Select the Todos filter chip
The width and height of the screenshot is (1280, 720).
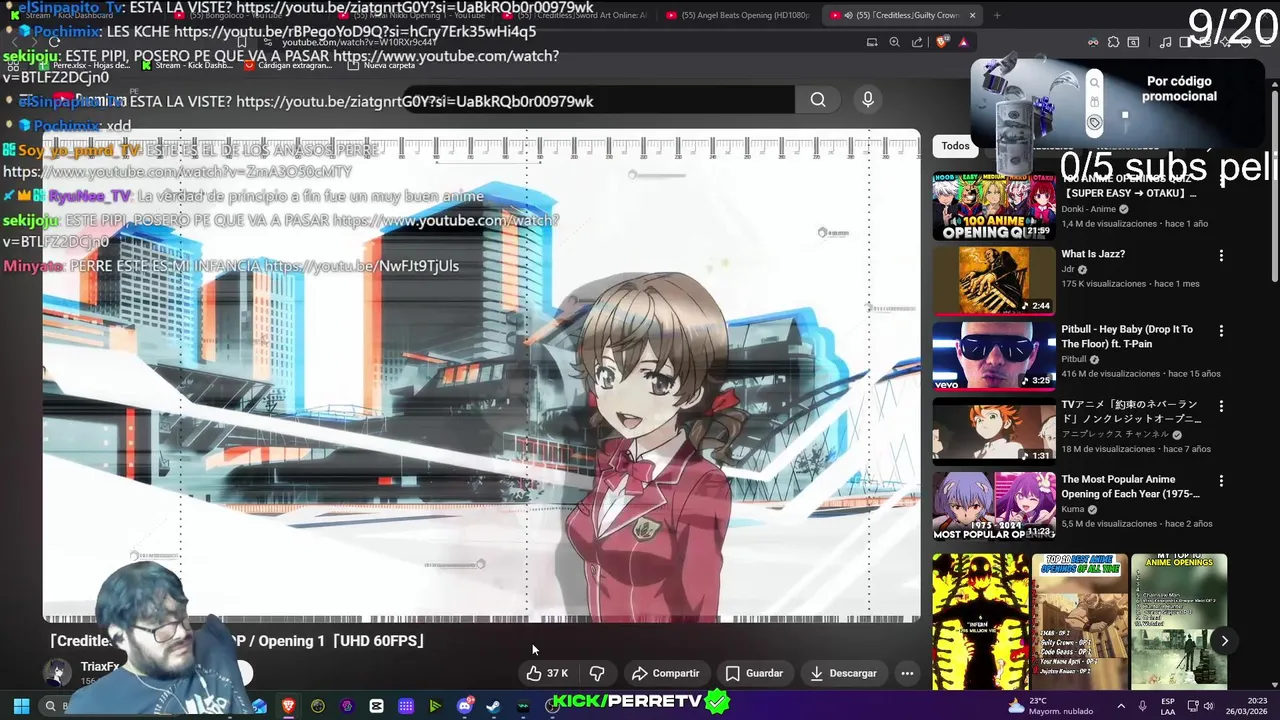pyautogui.click(x=955, y=146)
